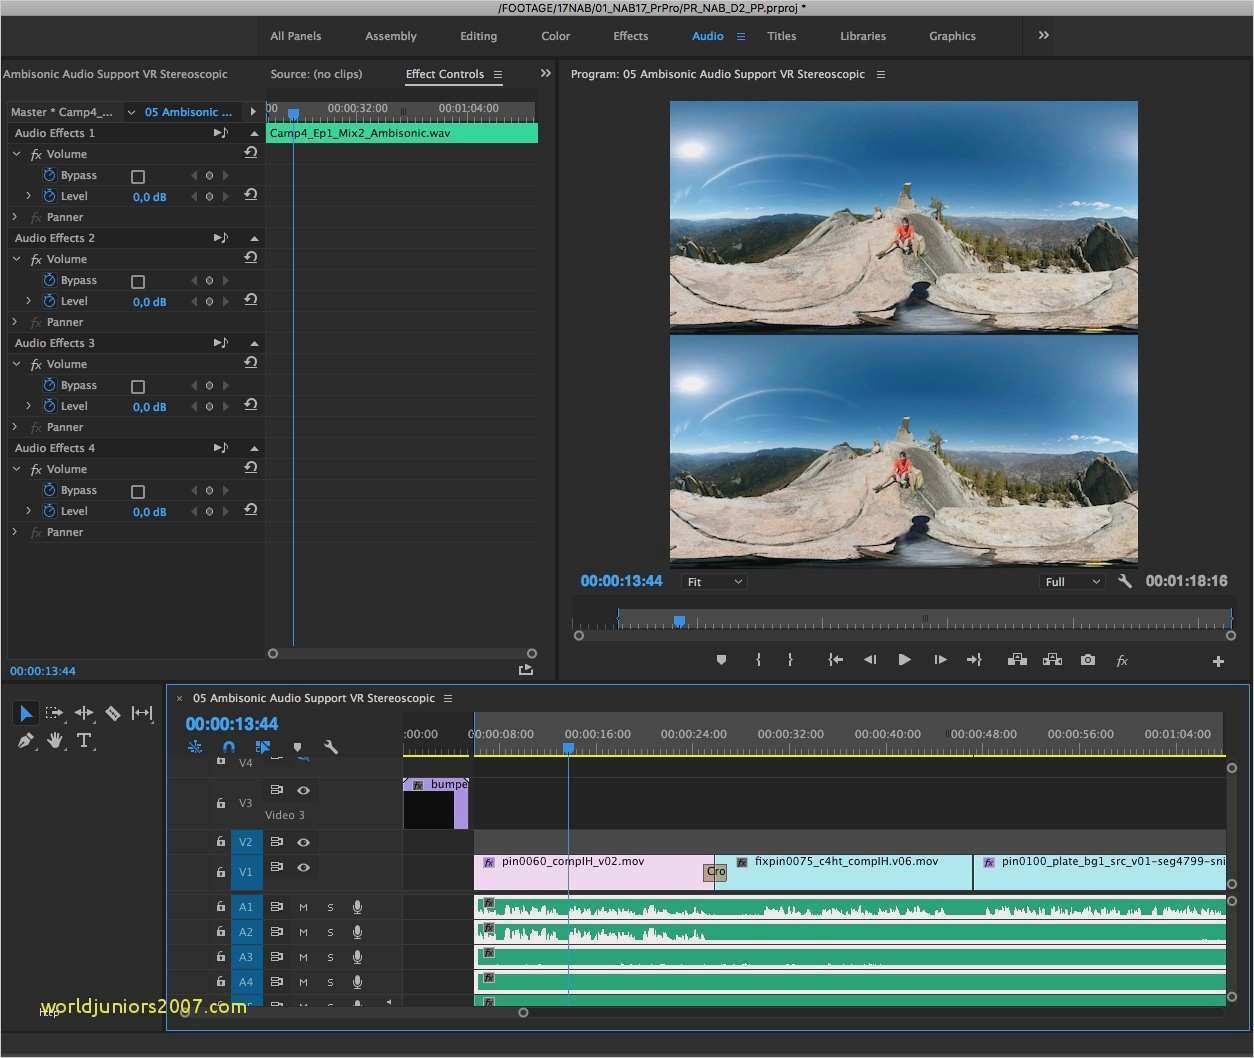Image resolution: width=1254 pixels, height=1058 pixels.
Task: Click the 0,0 dB Level value in Audio Effects 2
Action: 149,302
